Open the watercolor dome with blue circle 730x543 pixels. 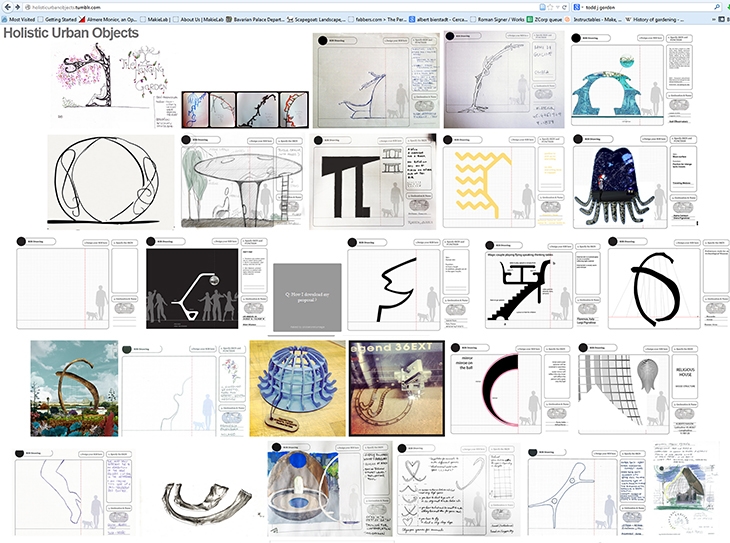coord(330,489)
